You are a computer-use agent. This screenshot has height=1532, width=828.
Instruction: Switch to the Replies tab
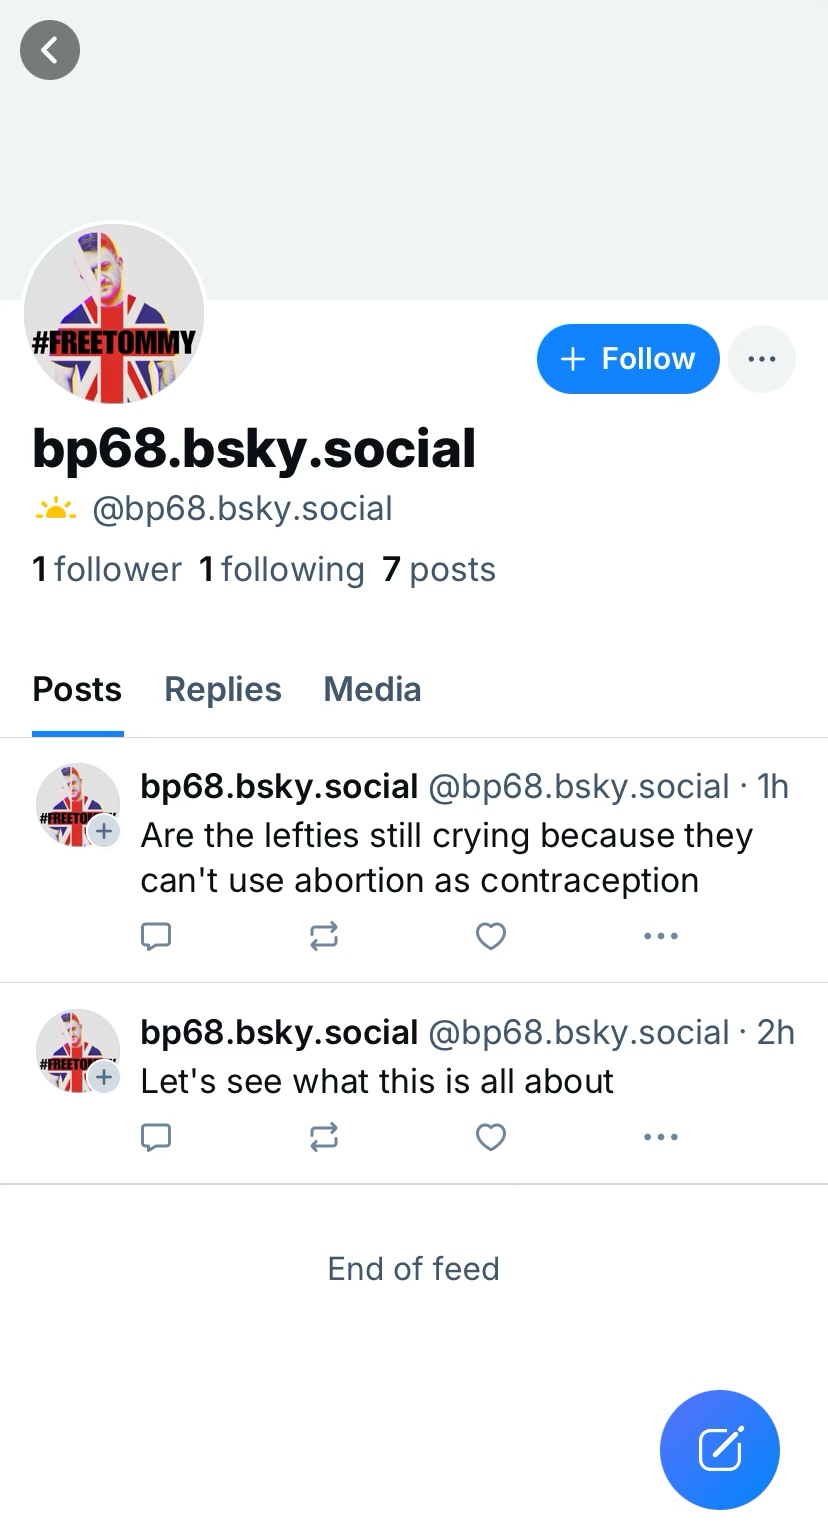[223, 689]
